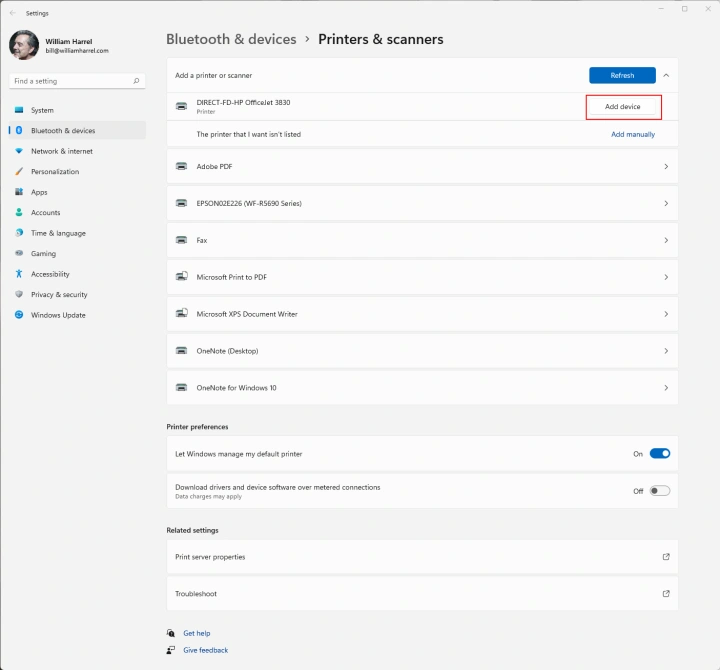This screenshot has height=670, width=720.
Task: Click the back arrow in Settings title bar
Action: point(12,13)
